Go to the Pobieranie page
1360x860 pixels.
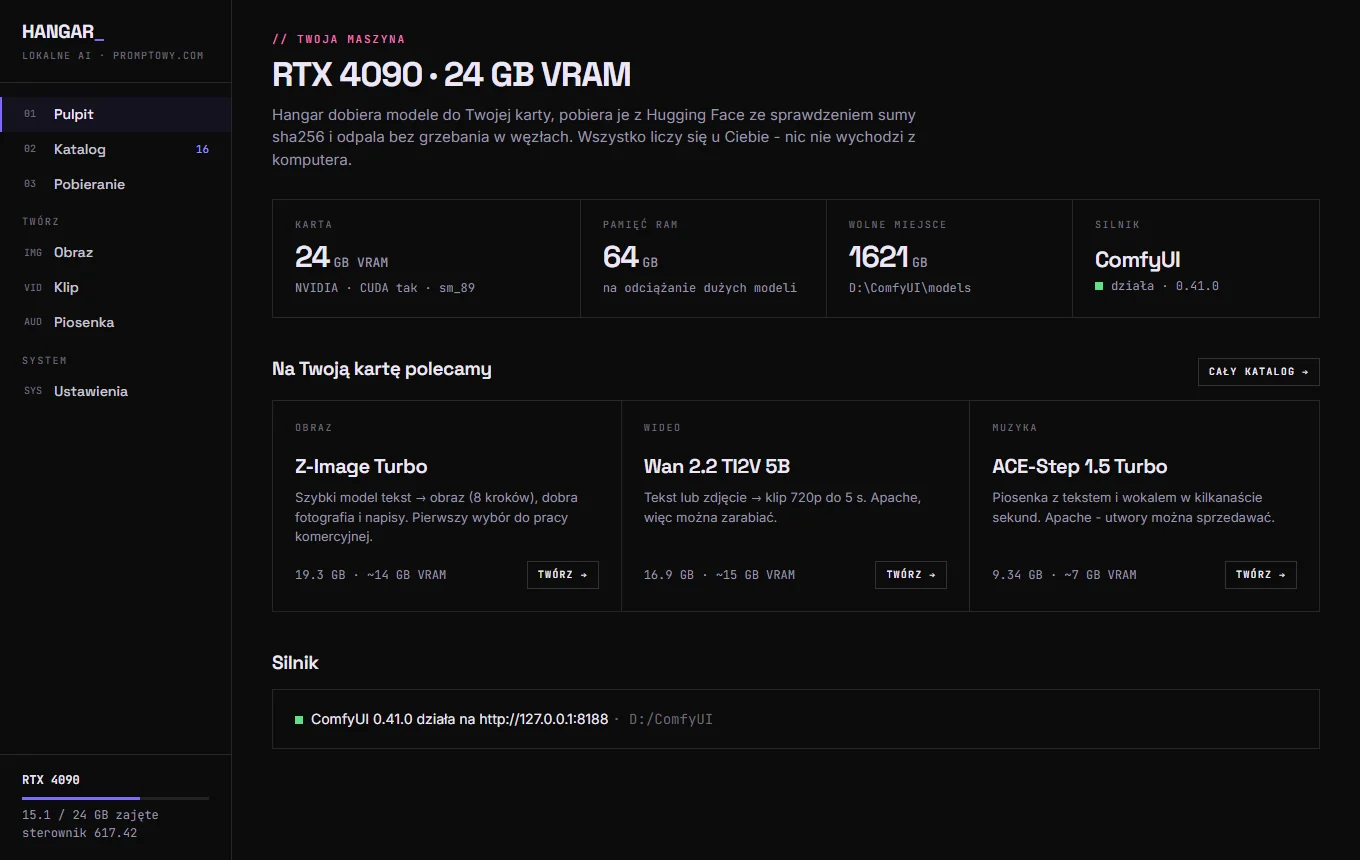click(x=115, y=184)
